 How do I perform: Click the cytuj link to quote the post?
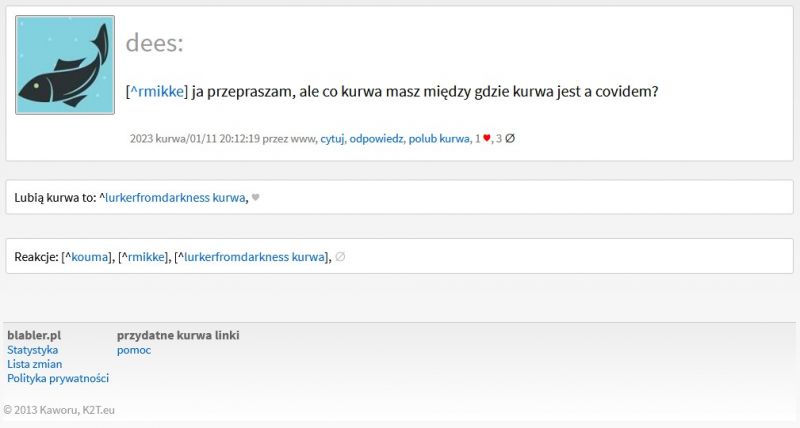point(332,138)
